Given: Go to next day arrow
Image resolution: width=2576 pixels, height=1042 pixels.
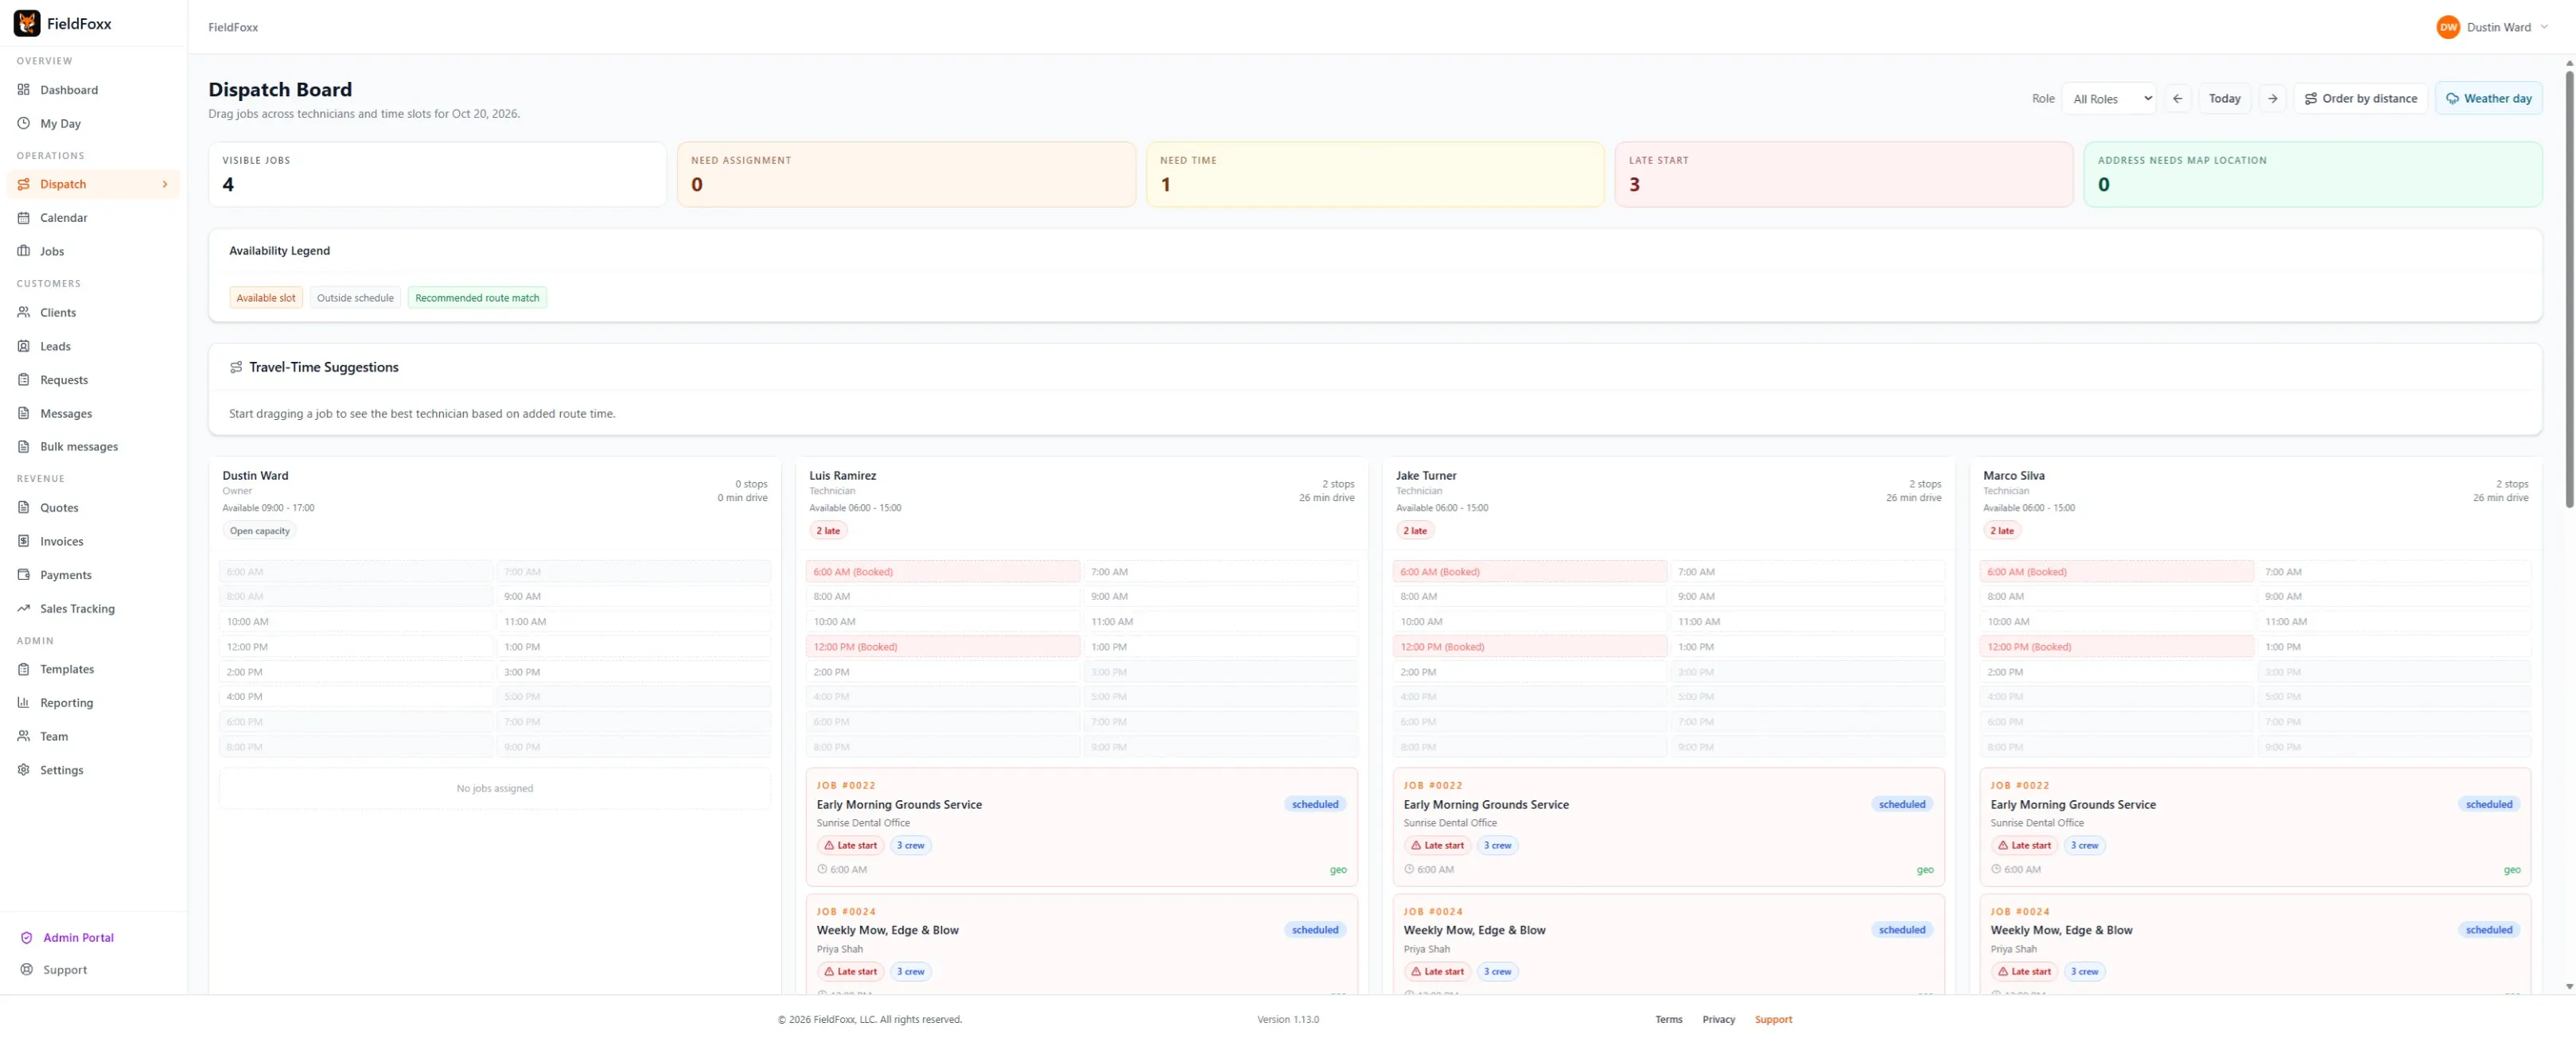Looking at the screenshot, I should (x=2272, y=99).
